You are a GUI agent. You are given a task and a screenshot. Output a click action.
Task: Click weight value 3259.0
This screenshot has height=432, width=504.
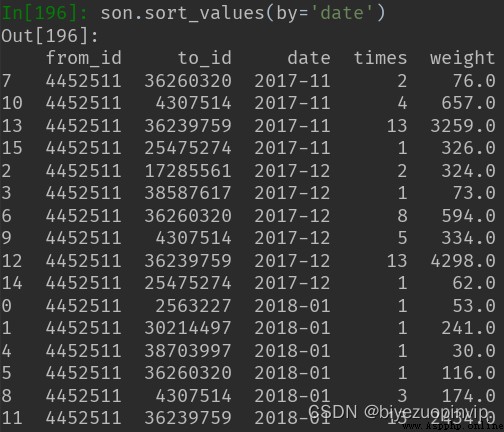463,126
